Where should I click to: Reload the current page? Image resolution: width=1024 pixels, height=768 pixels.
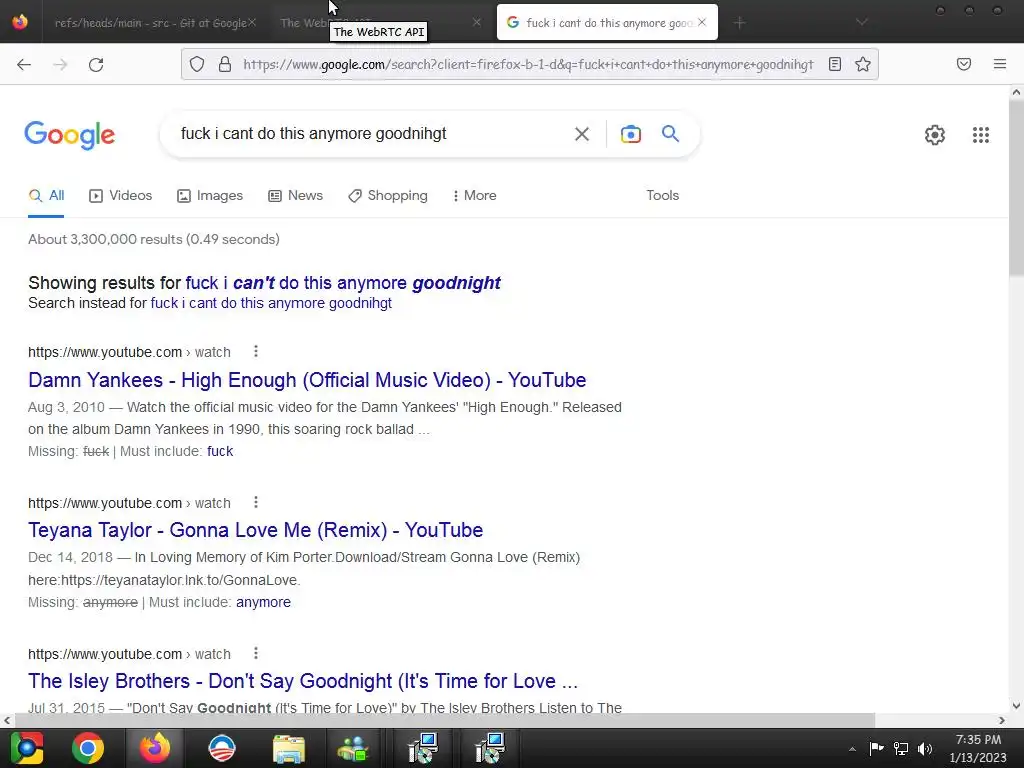(x=96, y=64)
